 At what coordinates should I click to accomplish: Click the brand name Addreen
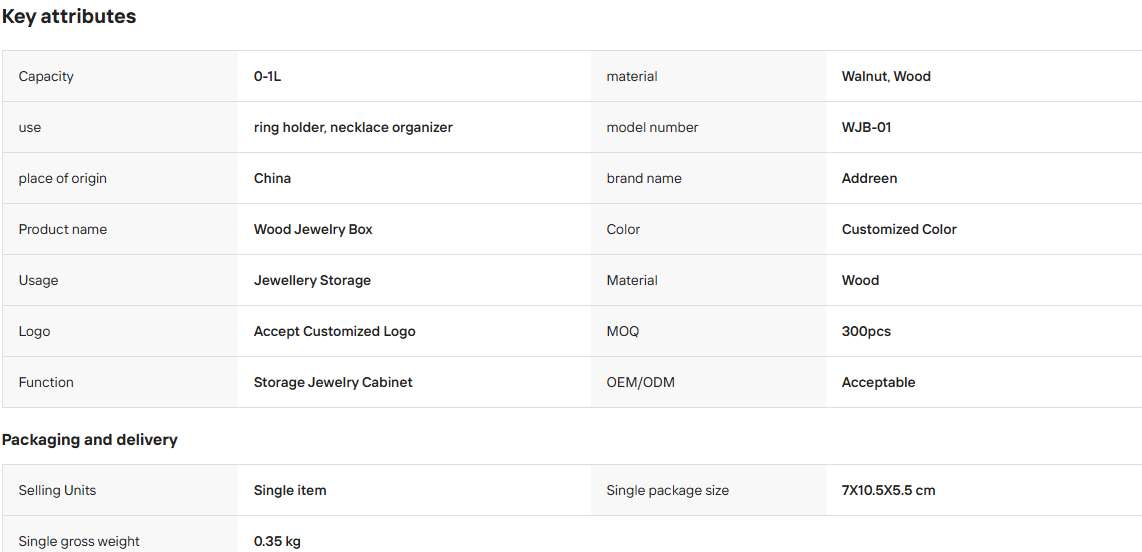(x=869, y=178)
